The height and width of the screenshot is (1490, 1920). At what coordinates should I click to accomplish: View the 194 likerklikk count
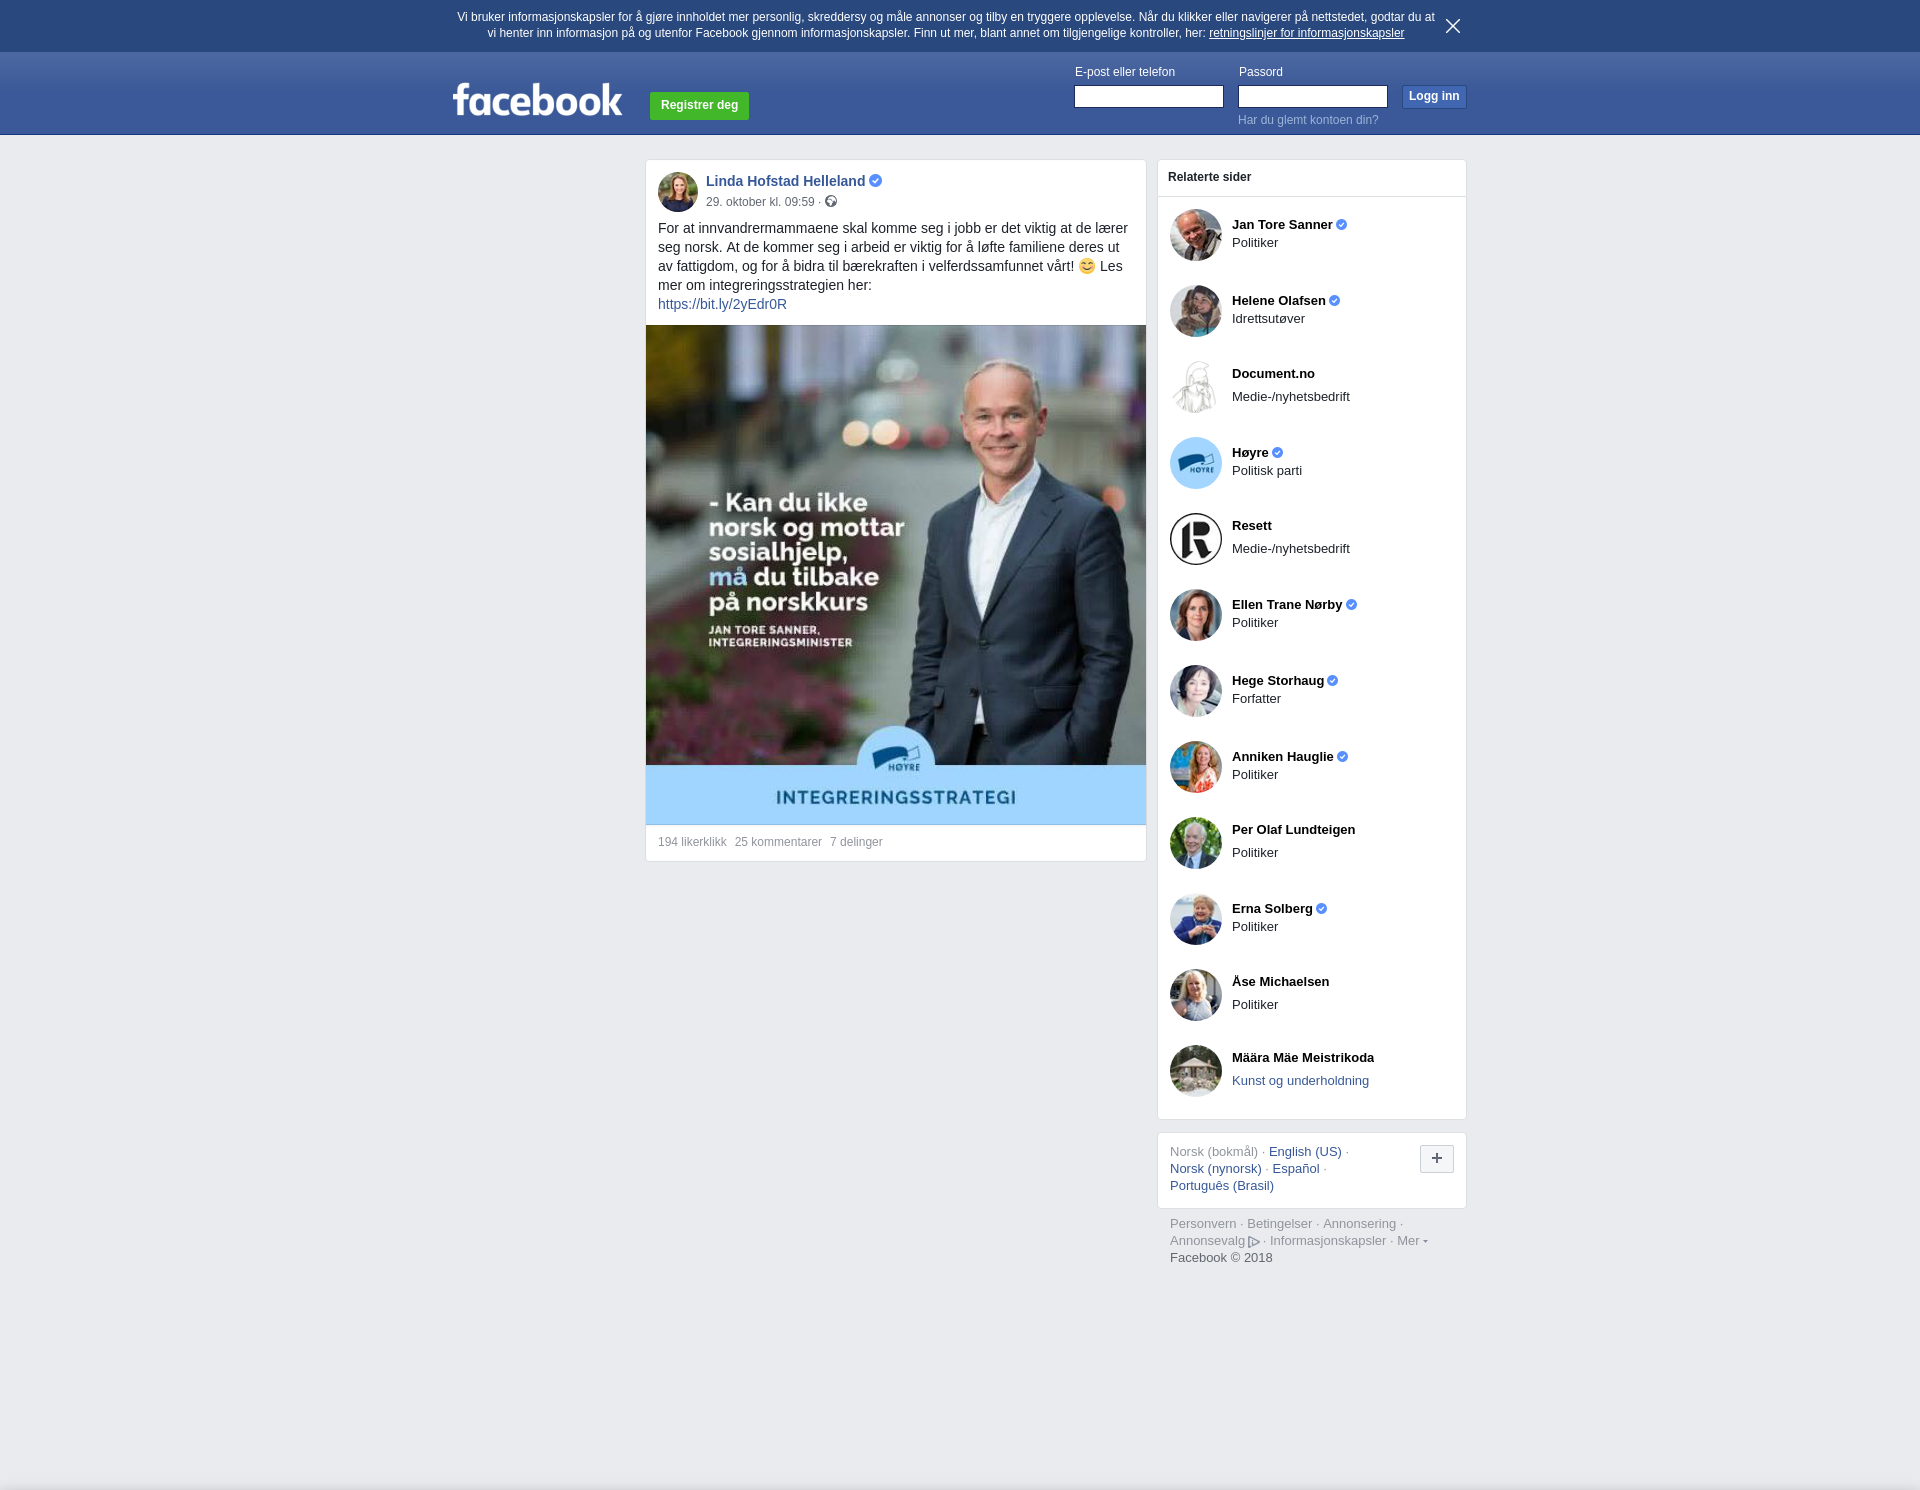click(692, 842)
